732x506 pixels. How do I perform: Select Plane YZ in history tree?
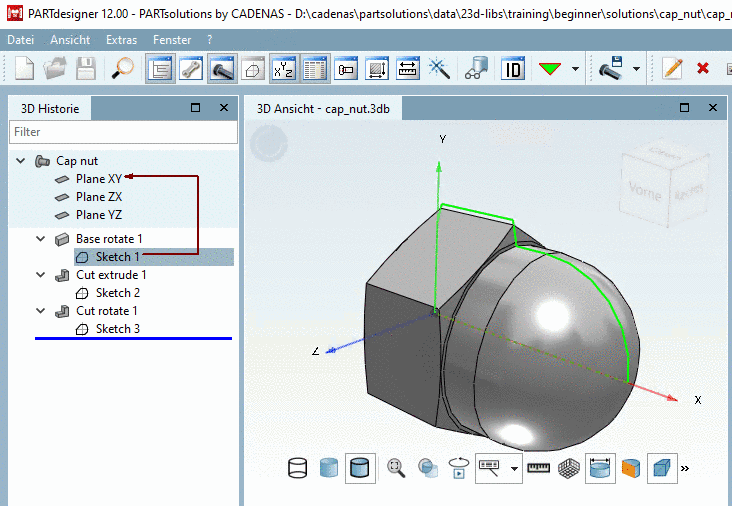[x=99, y=215]
